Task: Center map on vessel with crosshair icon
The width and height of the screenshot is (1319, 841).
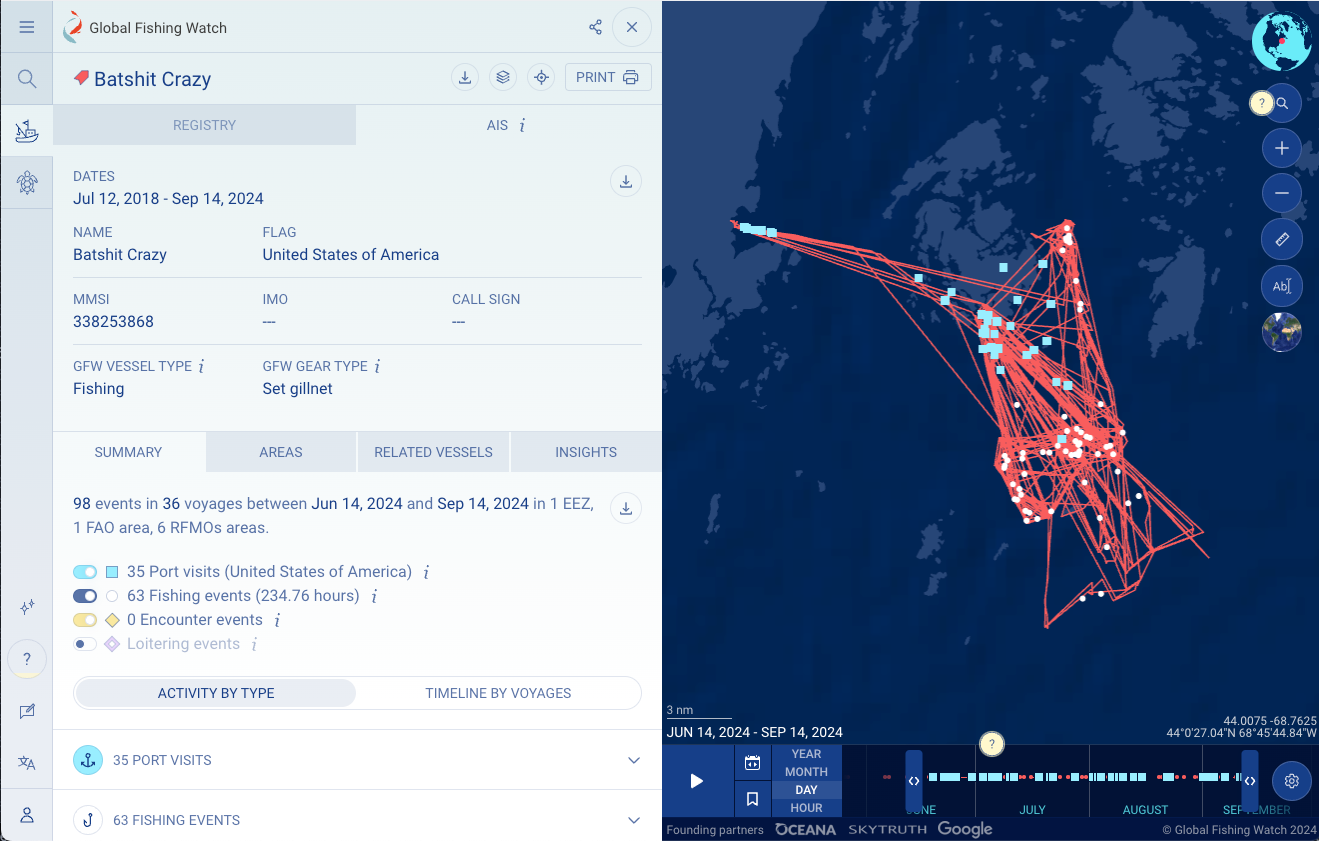Action: 541,77
